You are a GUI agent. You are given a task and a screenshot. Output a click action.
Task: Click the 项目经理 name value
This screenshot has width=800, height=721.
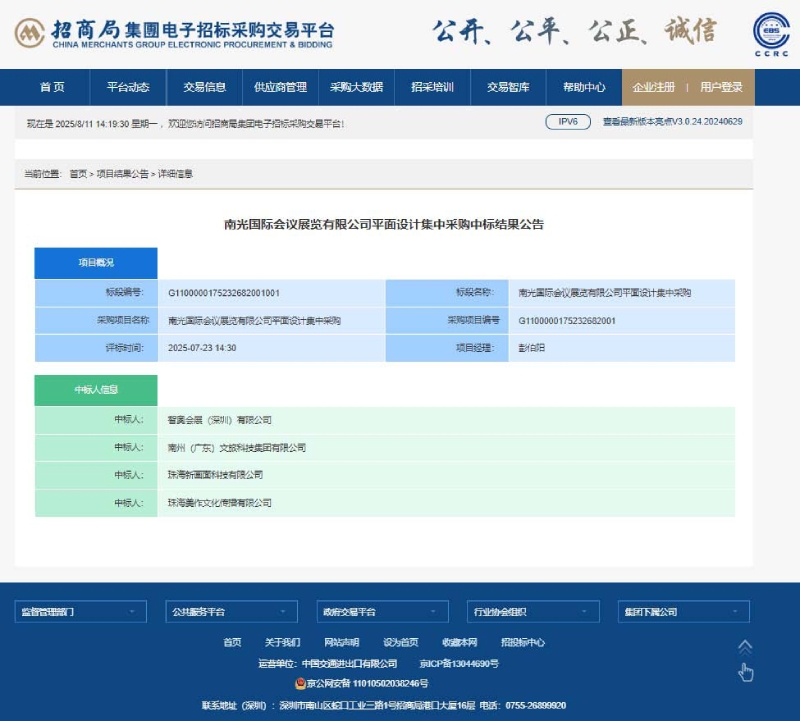click(532, 348)
